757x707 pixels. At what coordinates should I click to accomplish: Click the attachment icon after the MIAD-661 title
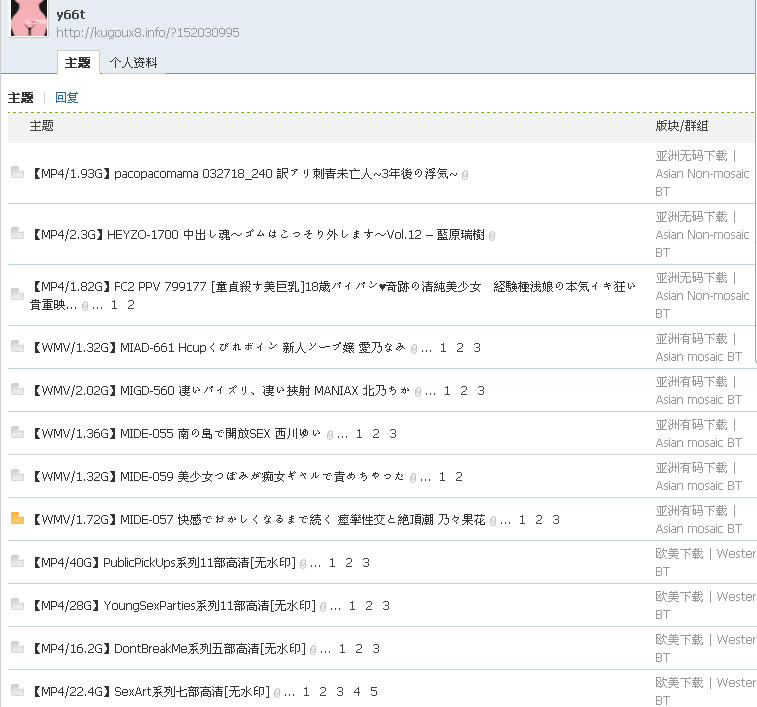[x=414, y=349]
